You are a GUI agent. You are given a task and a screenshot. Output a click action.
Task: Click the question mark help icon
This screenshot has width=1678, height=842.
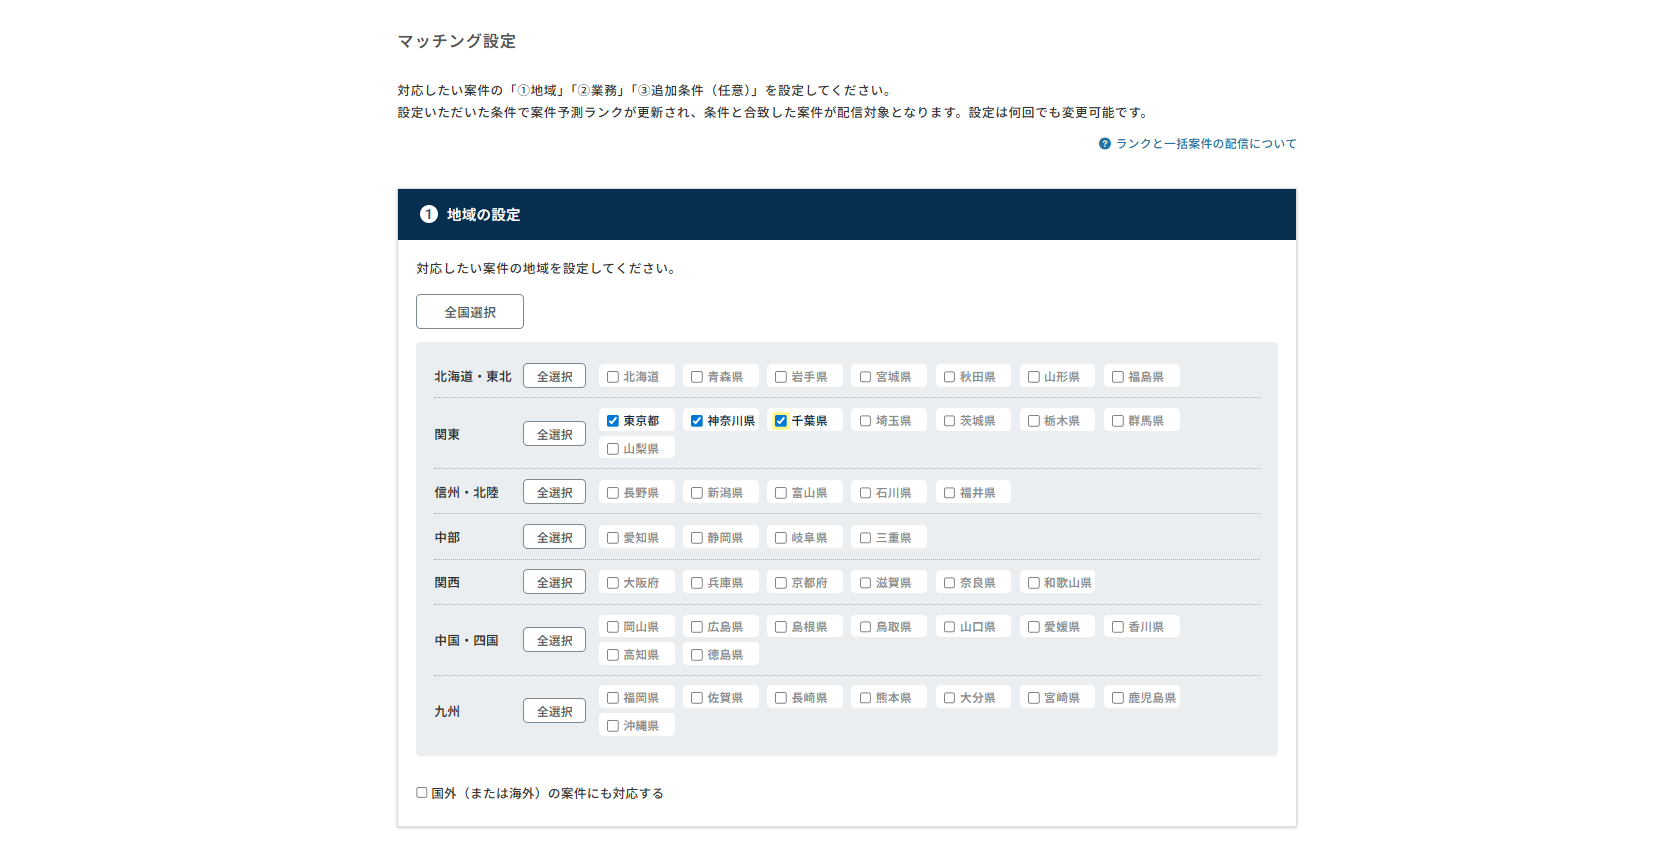pos(1104,144)
